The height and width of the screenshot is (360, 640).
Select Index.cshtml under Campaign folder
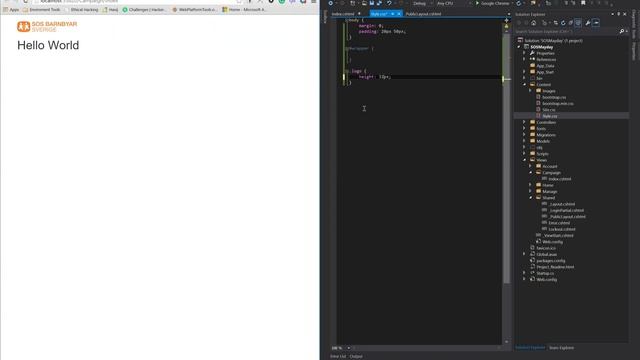point(560,179)
